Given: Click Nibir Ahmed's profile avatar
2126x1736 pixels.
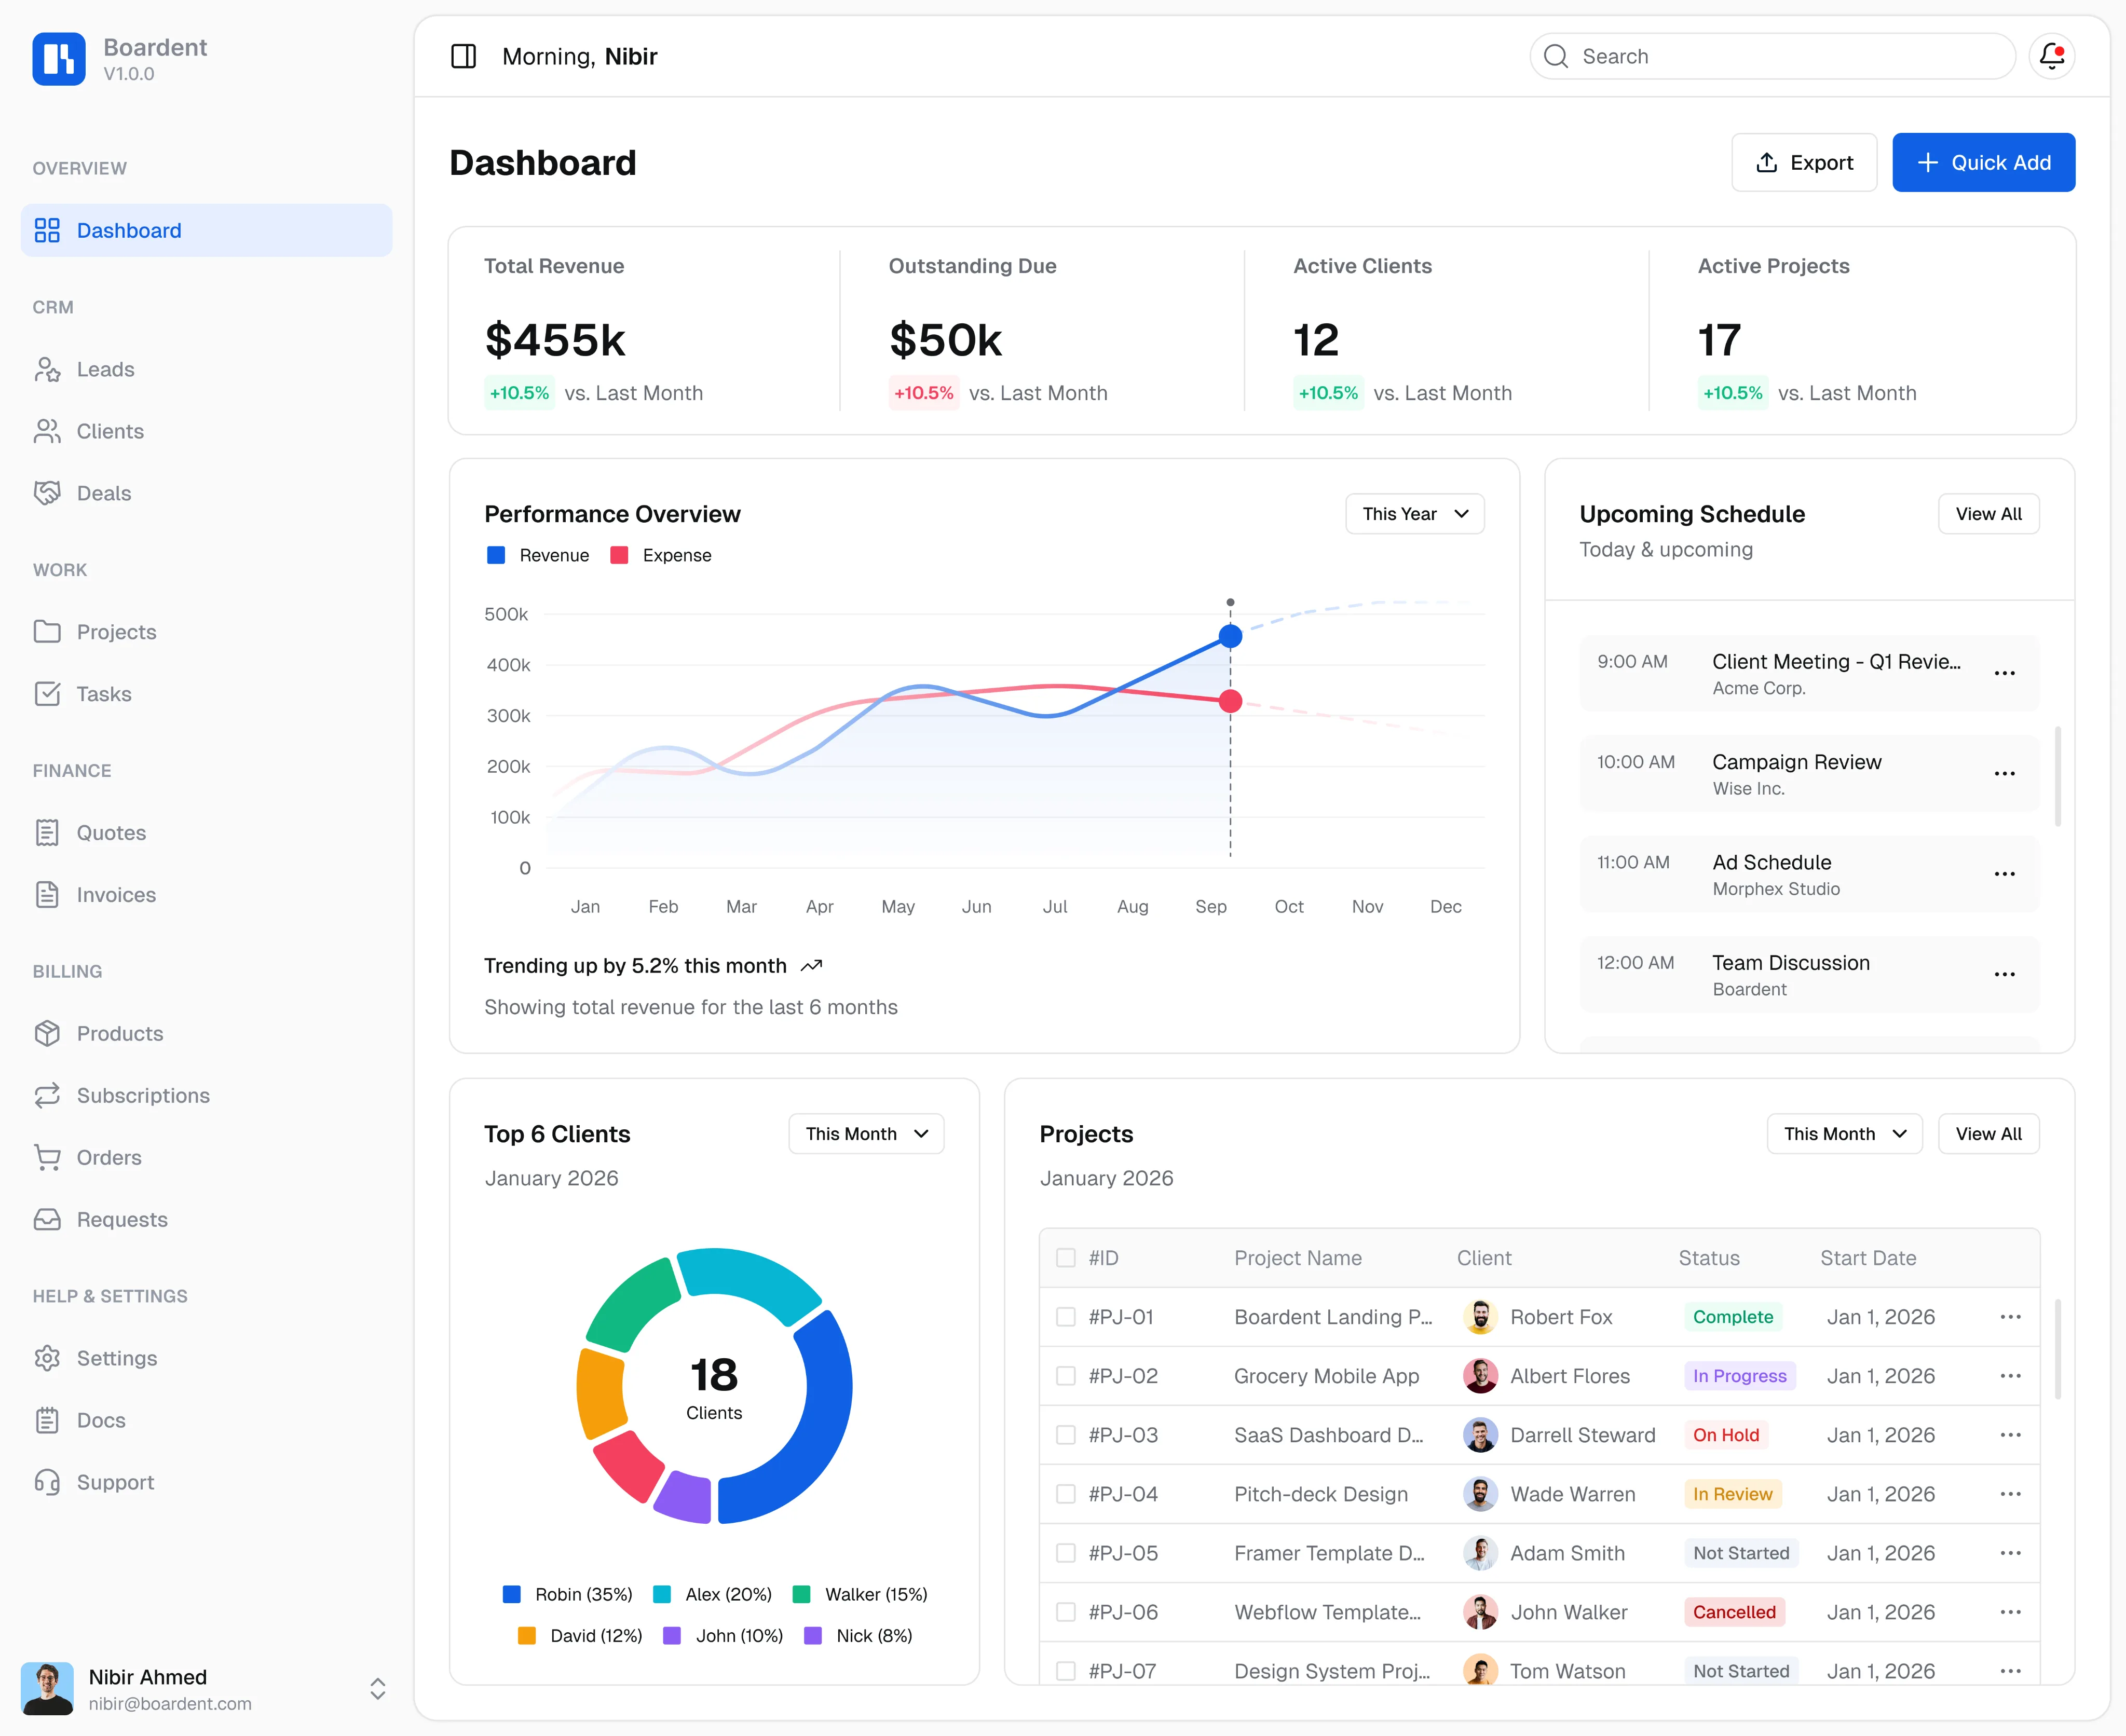Looking at the screenshot, I should 47,1689.
